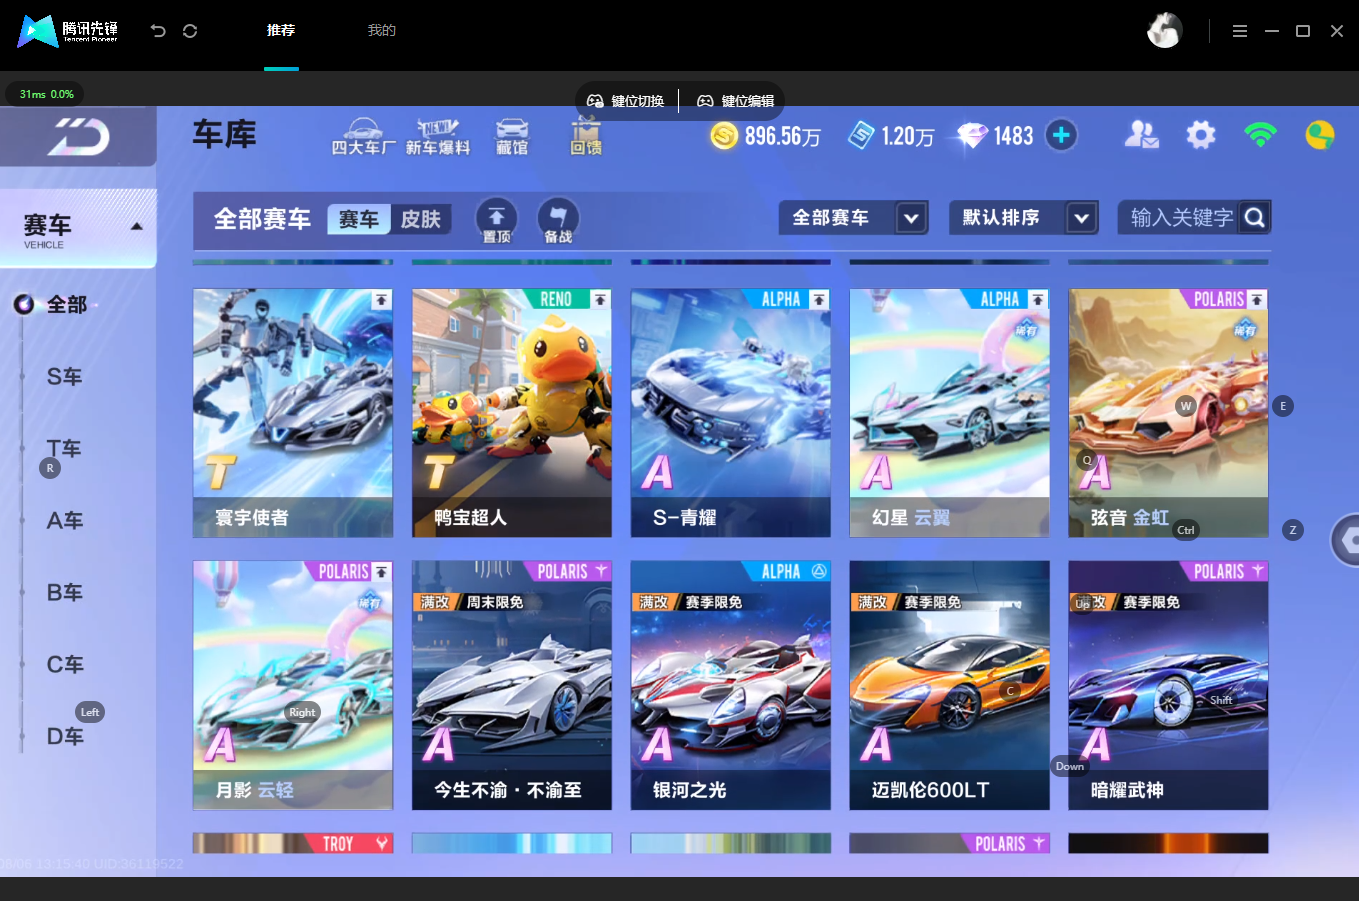1359x901 pixels.
Task: Click the game's back logo button beside 车库
Action: tap(78, 136)
